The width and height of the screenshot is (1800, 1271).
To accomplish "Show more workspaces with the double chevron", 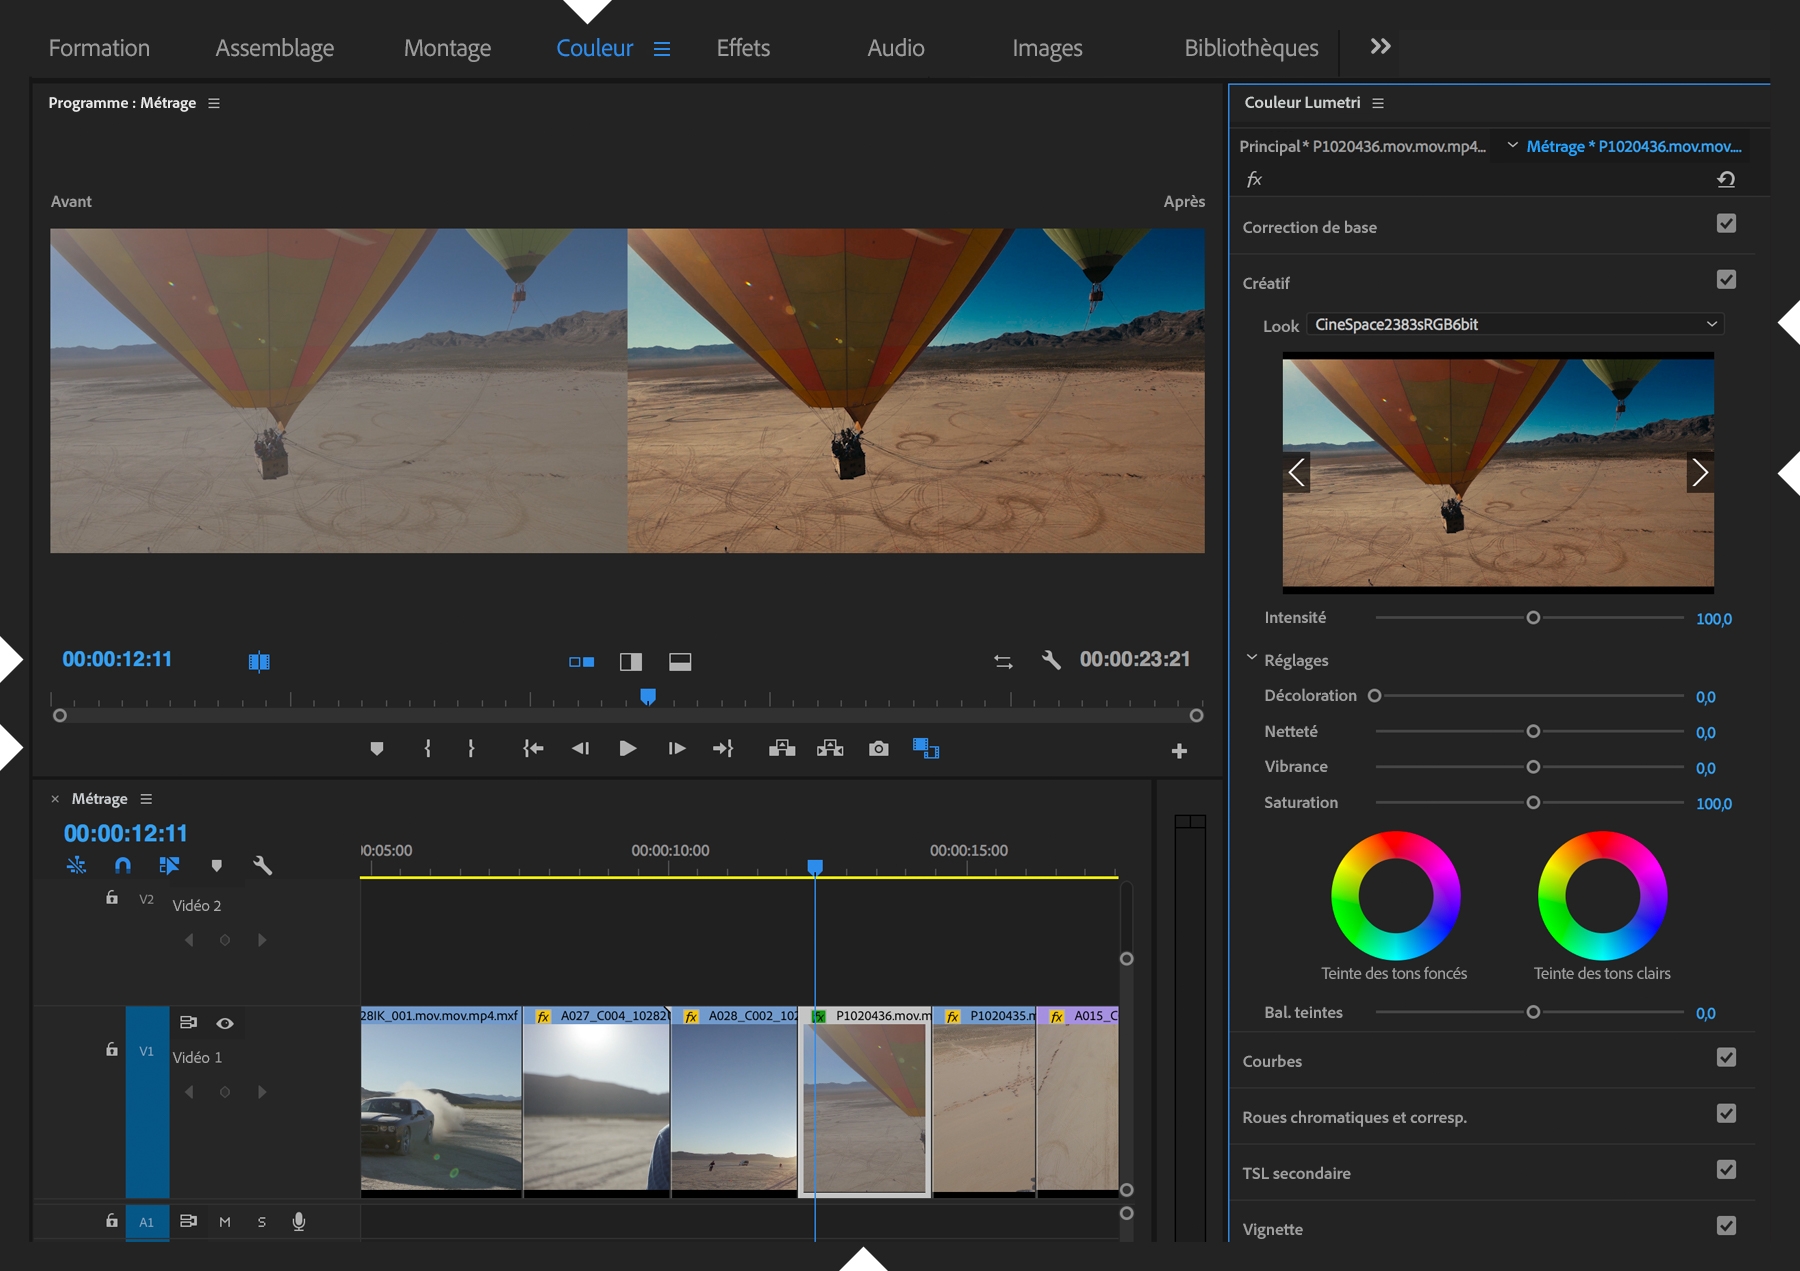I will pyautogui.click(x=1380, y=47).
